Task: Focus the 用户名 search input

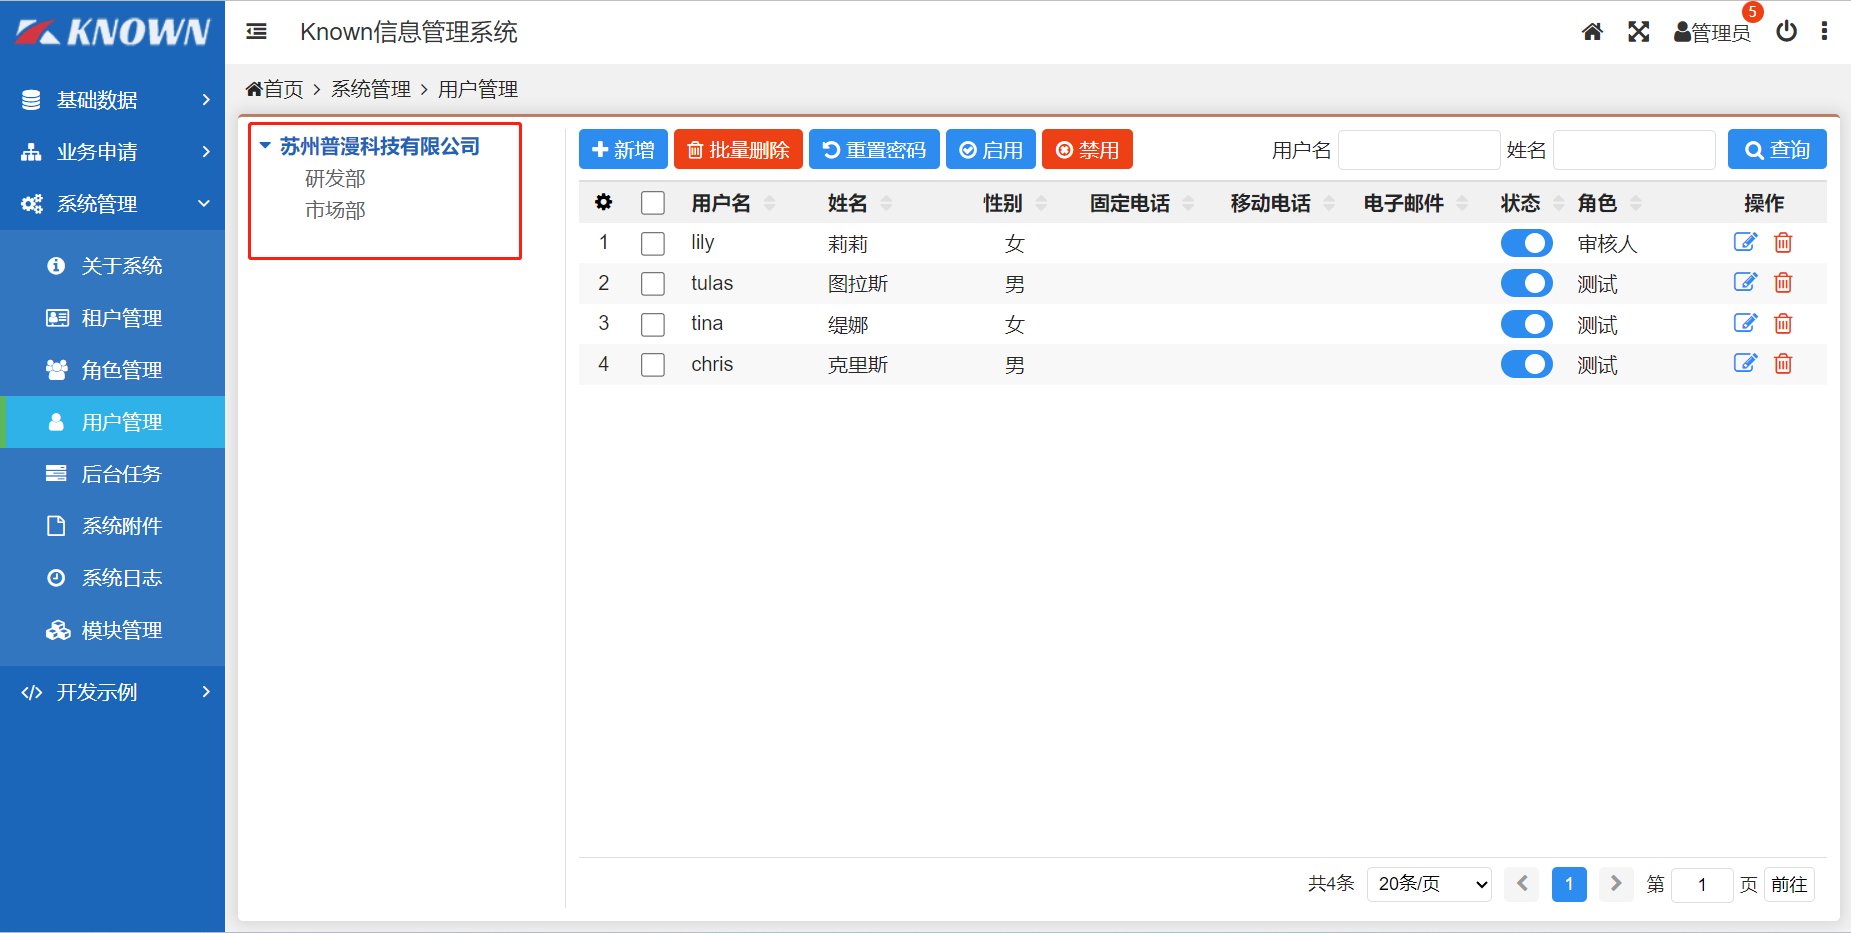Action: (x=1419, y=150)
